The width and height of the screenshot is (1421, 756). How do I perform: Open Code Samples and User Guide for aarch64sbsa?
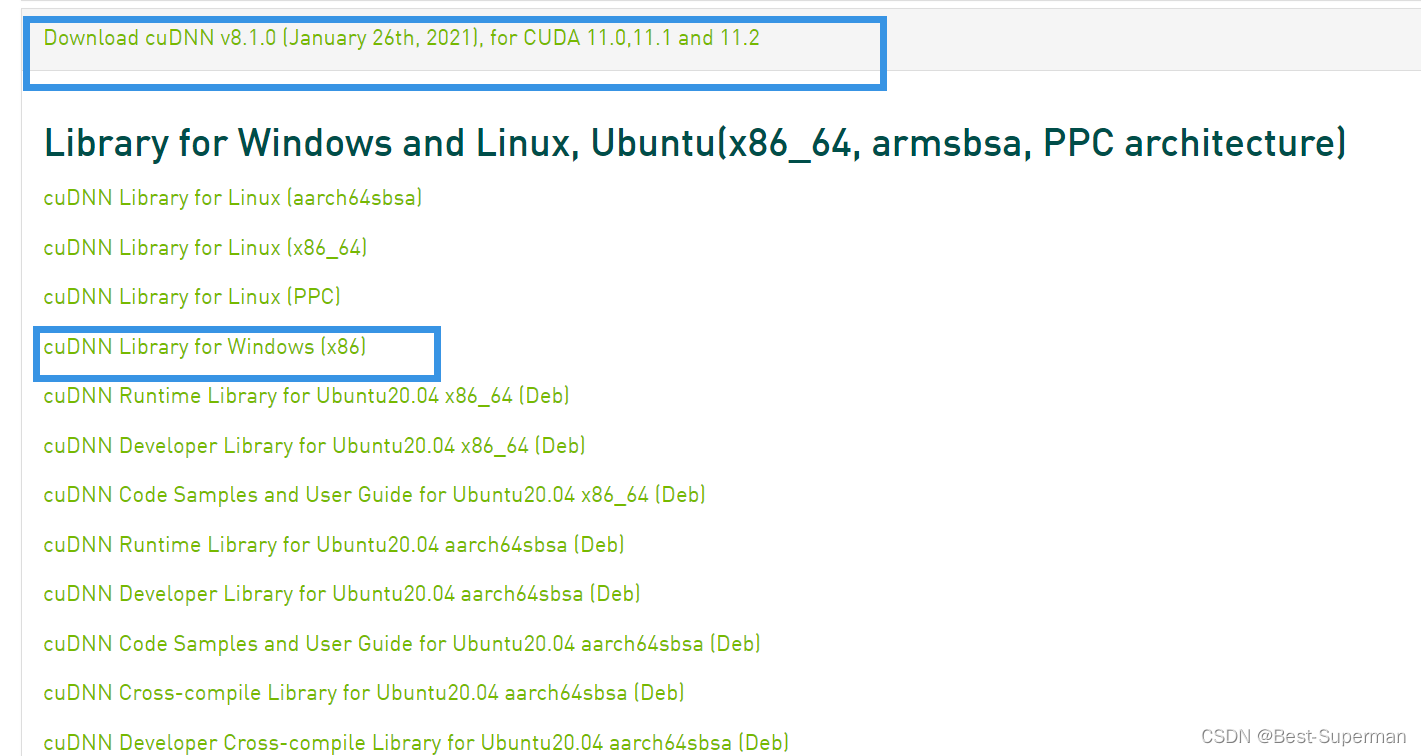[x=401, y=644]
